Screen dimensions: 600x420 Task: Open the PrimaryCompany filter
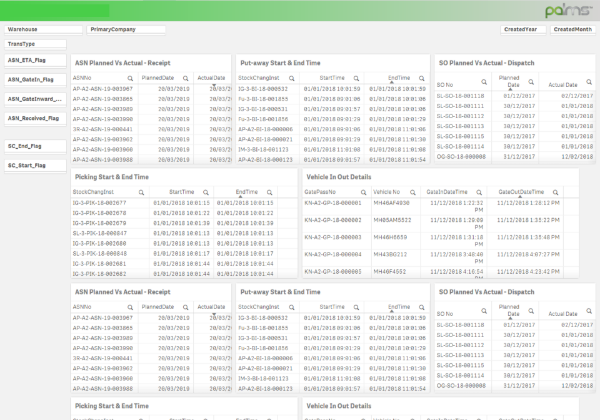click(125, 30)
